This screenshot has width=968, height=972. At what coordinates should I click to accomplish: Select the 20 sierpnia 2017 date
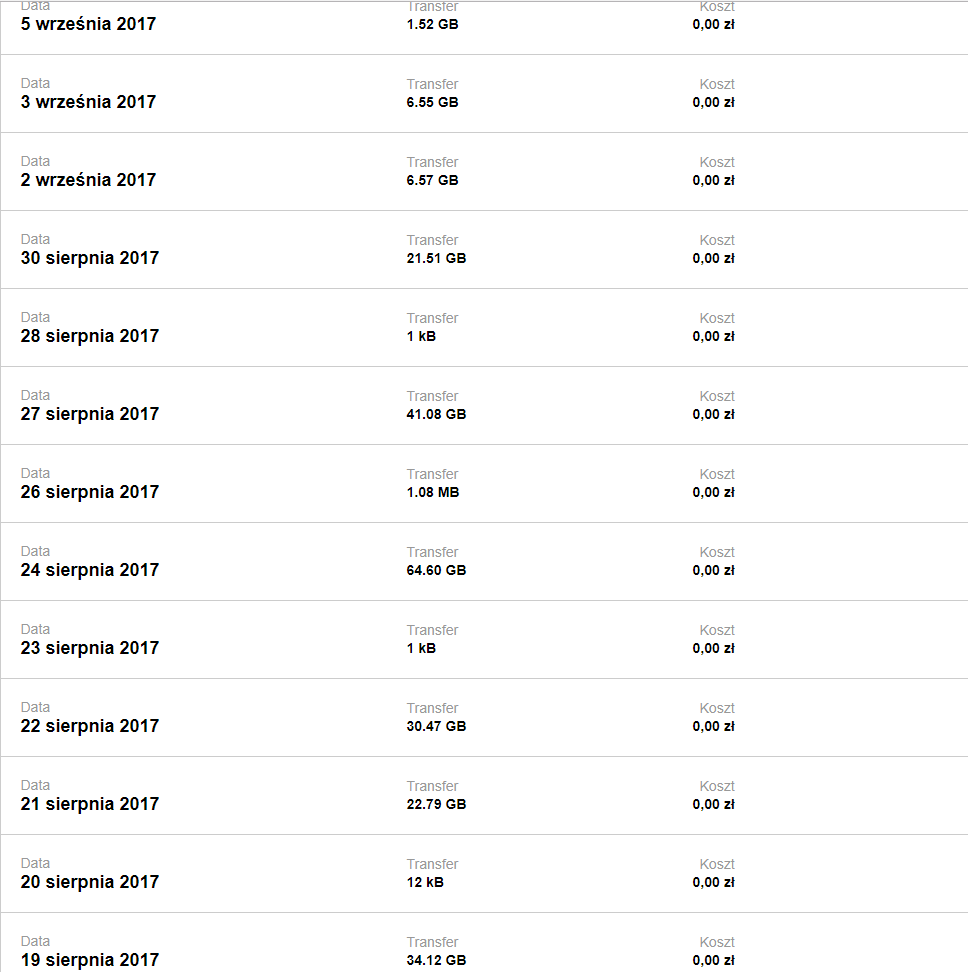[90, 882]
